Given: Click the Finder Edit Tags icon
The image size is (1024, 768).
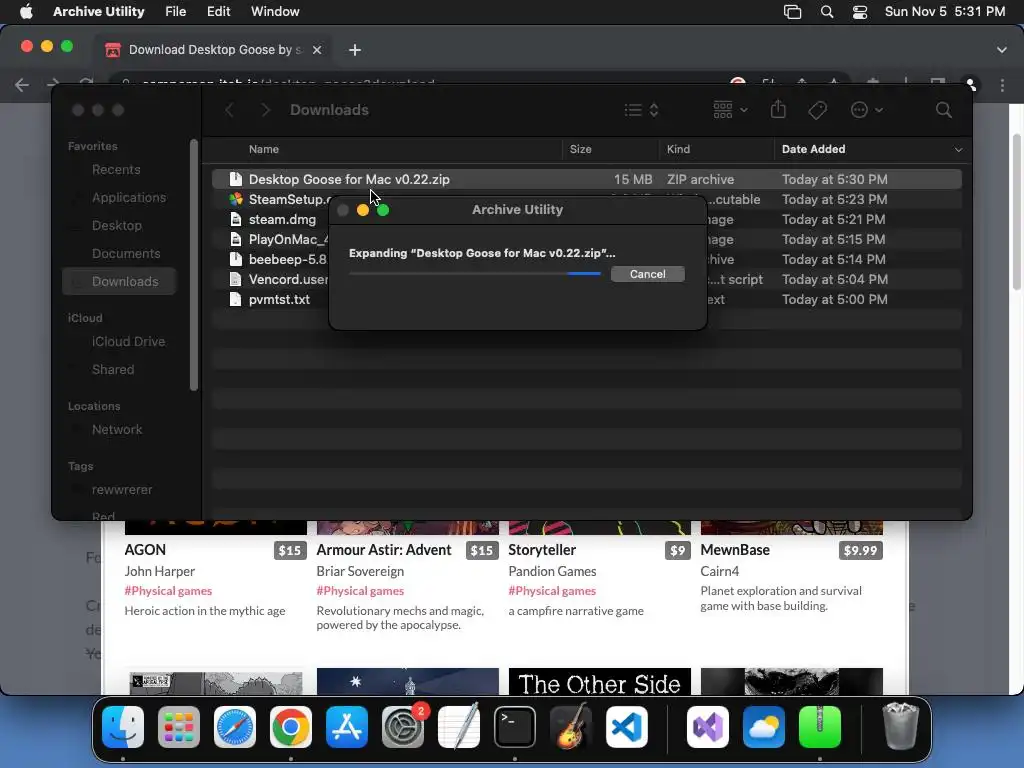Looking at the screenshot, I should pyautogui.click(x=817, y=110).
